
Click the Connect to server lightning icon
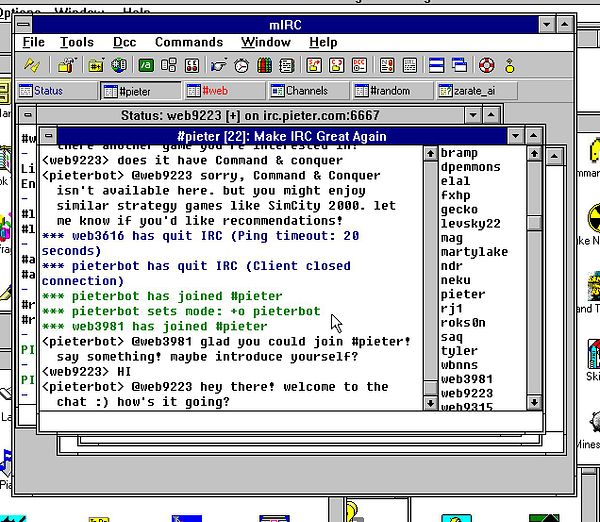[32, 65]
